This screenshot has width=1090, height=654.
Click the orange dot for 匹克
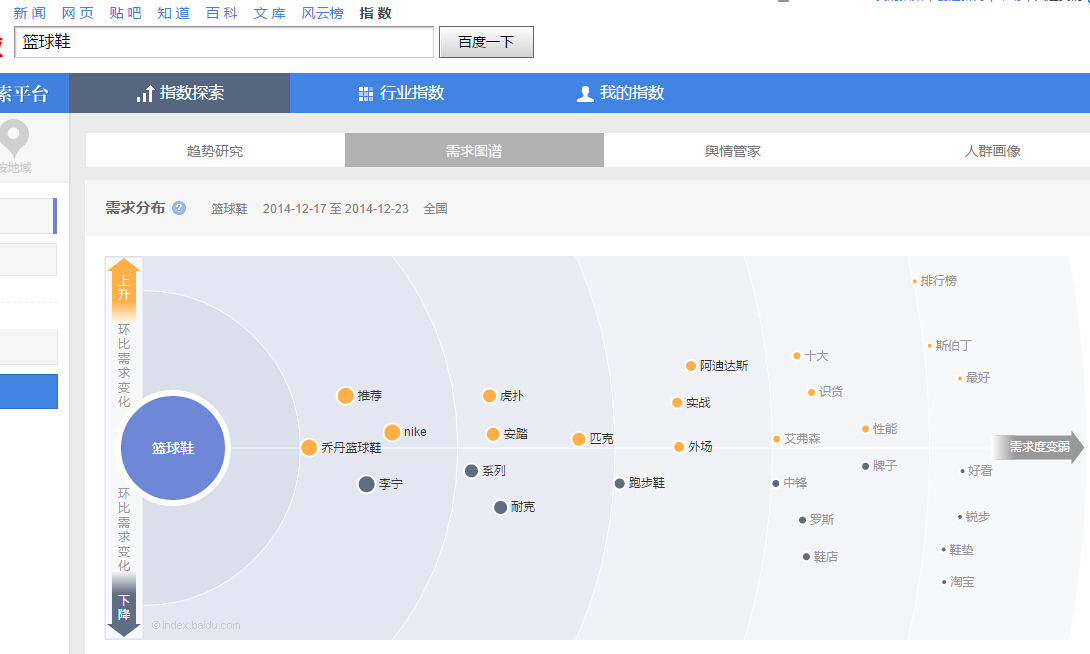pos(578,439)
